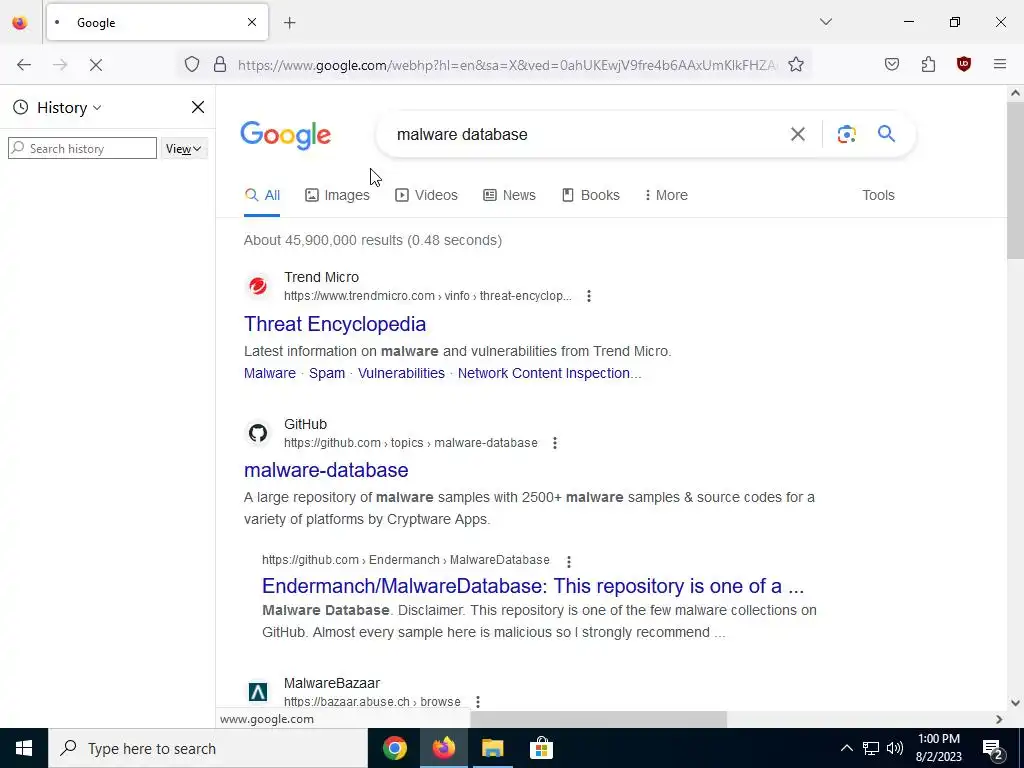Viewport: 1024px width, 768px height.
Task: Open the Threat Encyclopedia result
Action: coord(334,324)
